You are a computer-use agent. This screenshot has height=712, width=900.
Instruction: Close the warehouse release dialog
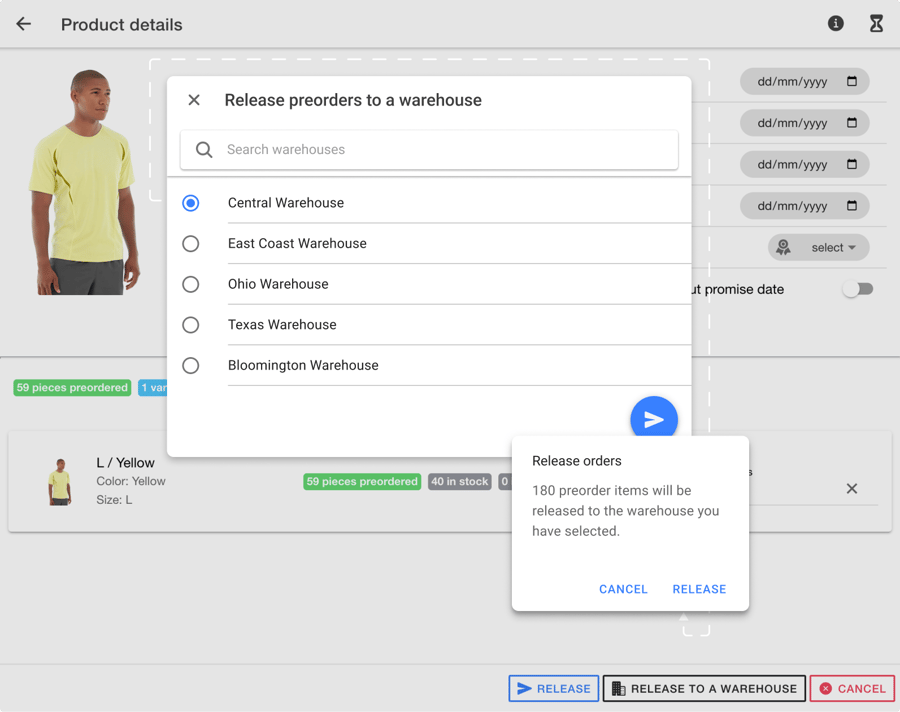194,100
